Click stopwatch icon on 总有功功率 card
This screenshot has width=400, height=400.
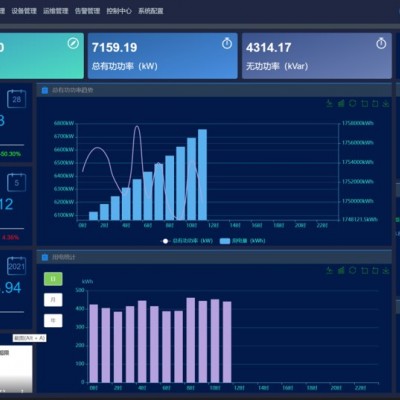[227, 43]
